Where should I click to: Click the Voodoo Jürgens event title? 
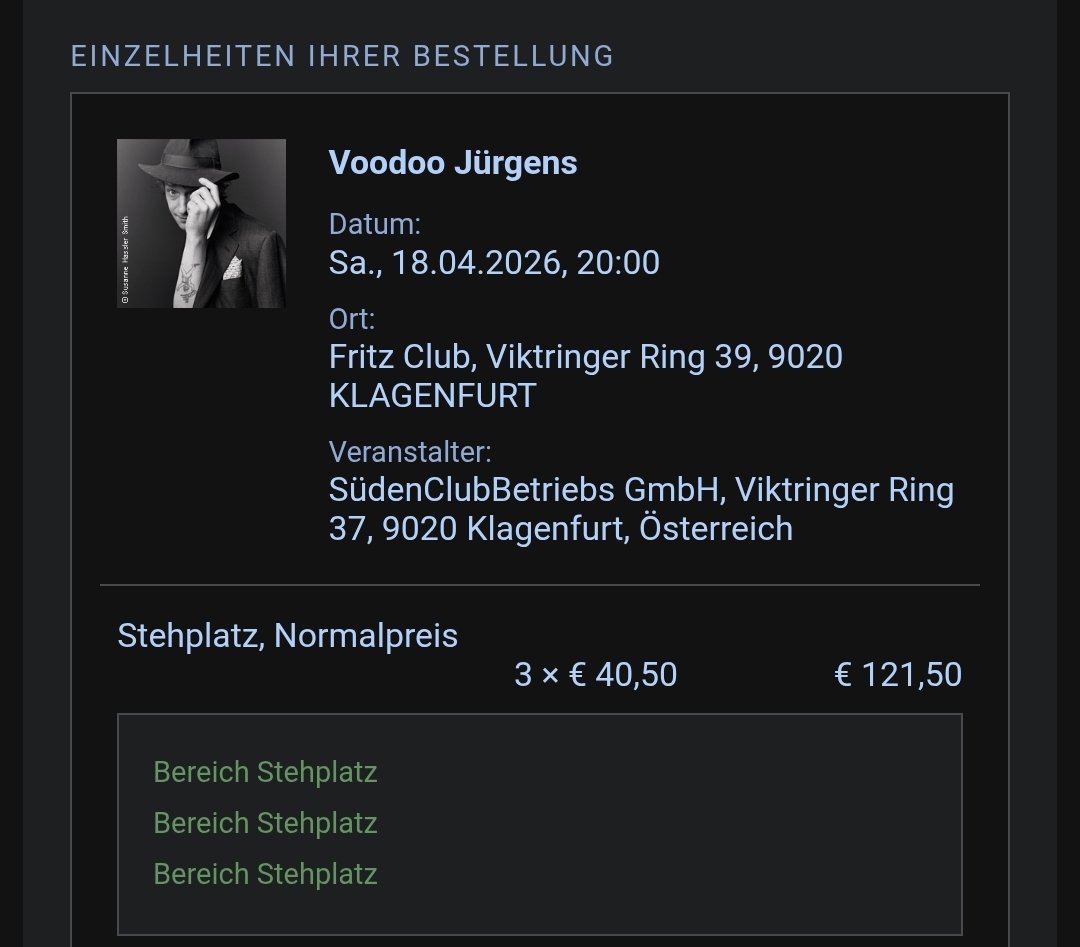tap(453, 163)
